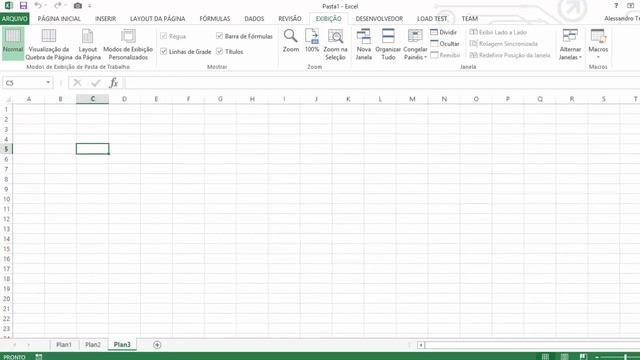Switch to LAYOUT DA PÁGINA tab
Image resolution: width=640 pixels, height=360 pixels.
[158, 19]
